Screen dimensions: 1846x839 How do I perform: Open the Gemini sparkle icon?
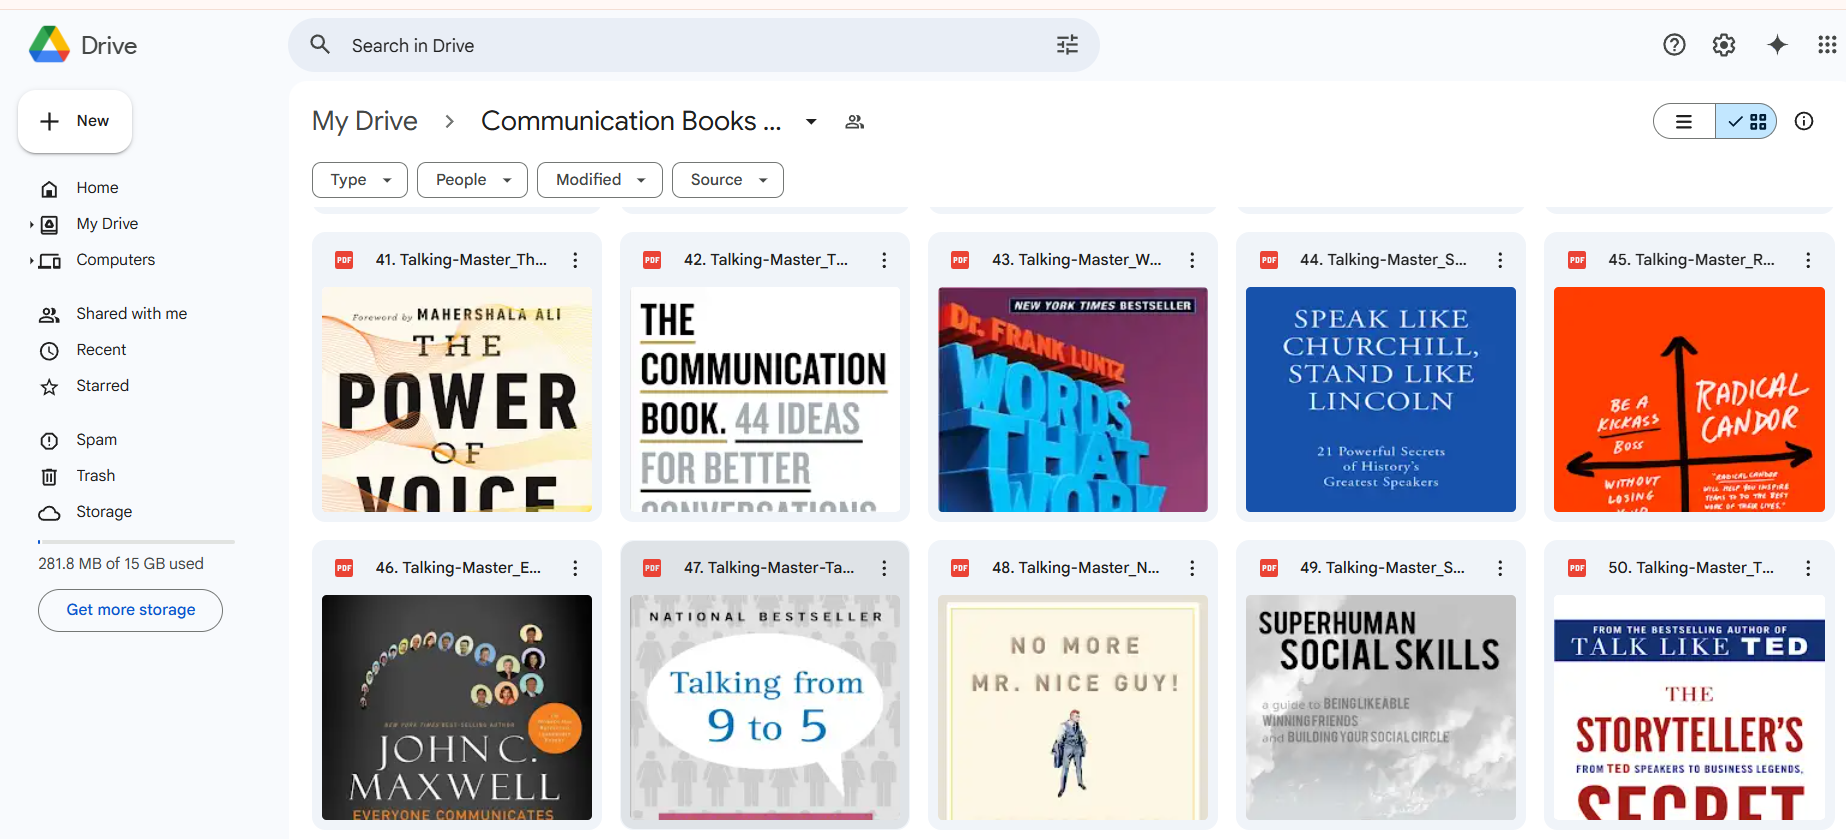(x=1776, y=45)
